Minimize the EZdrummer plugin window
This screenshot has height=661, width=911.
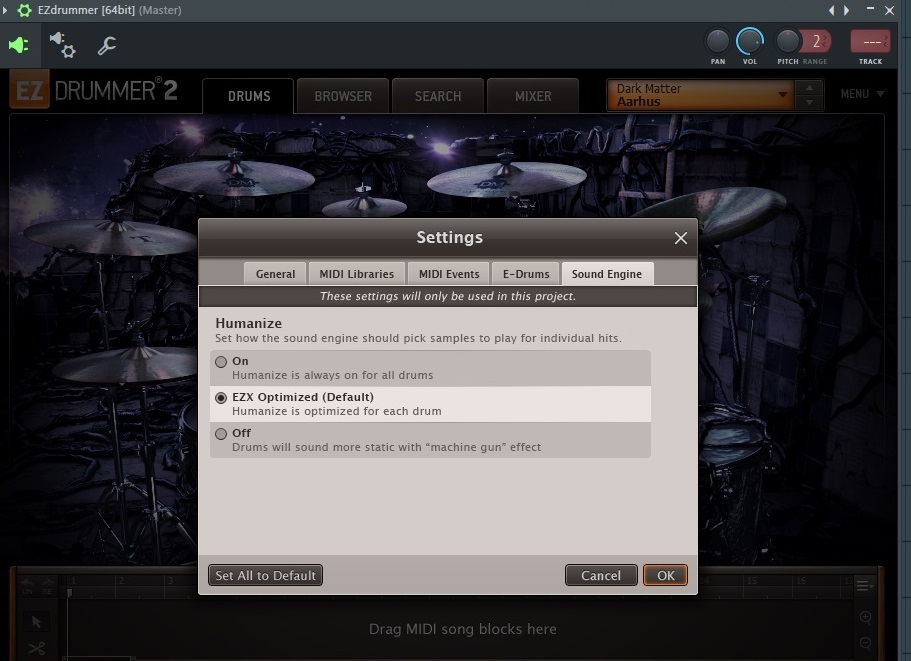click(x=870, y=9)
